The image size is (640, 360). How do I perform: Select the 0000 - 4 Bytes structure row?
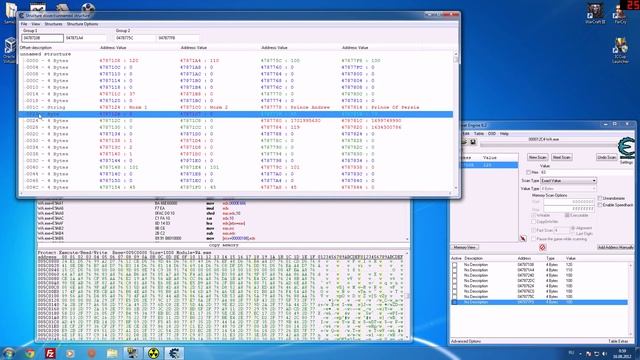[236, 60]
